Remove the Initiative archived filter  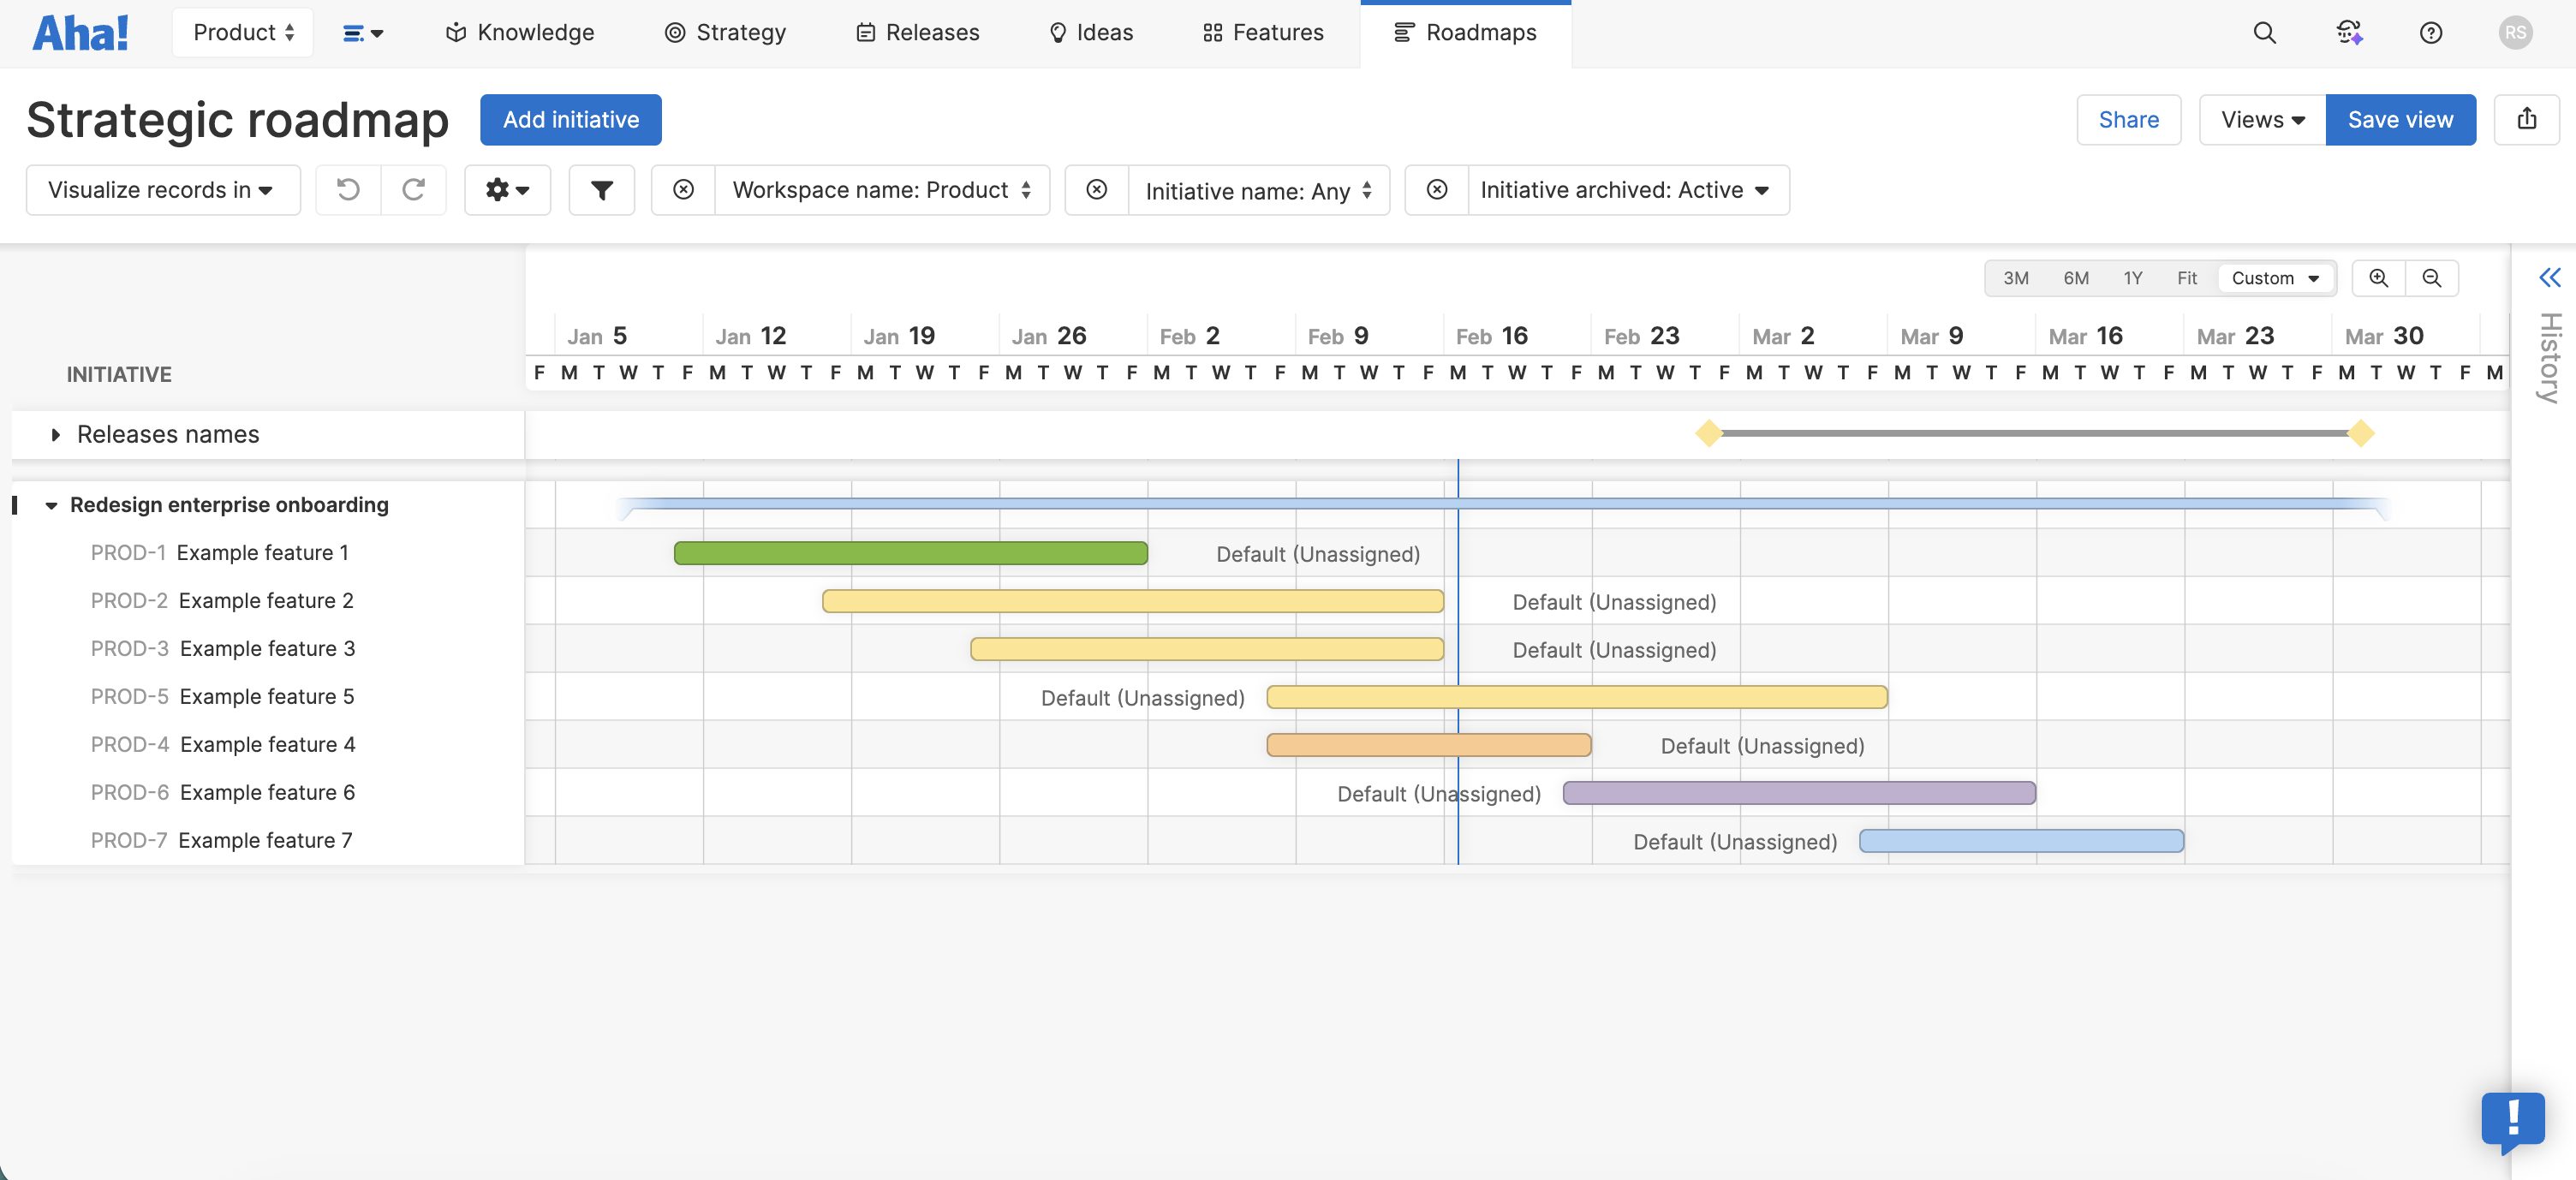point(1436,190)
